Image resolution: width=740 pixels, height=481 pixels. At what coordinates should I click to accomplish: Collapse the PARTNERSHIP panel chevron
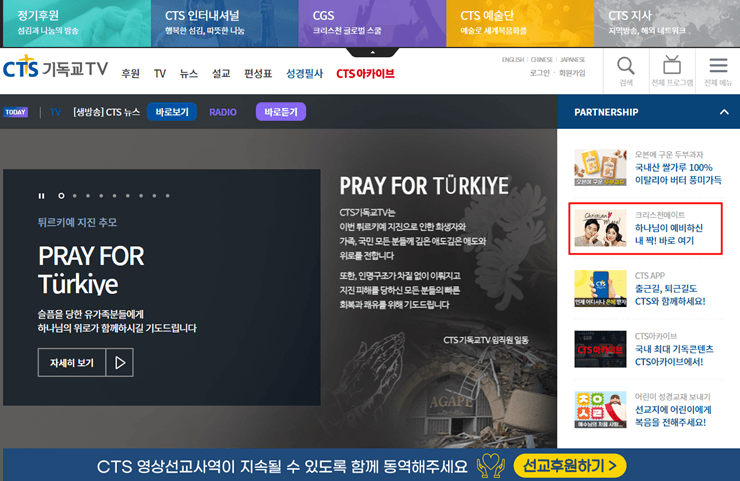click(x=724, y=112)
